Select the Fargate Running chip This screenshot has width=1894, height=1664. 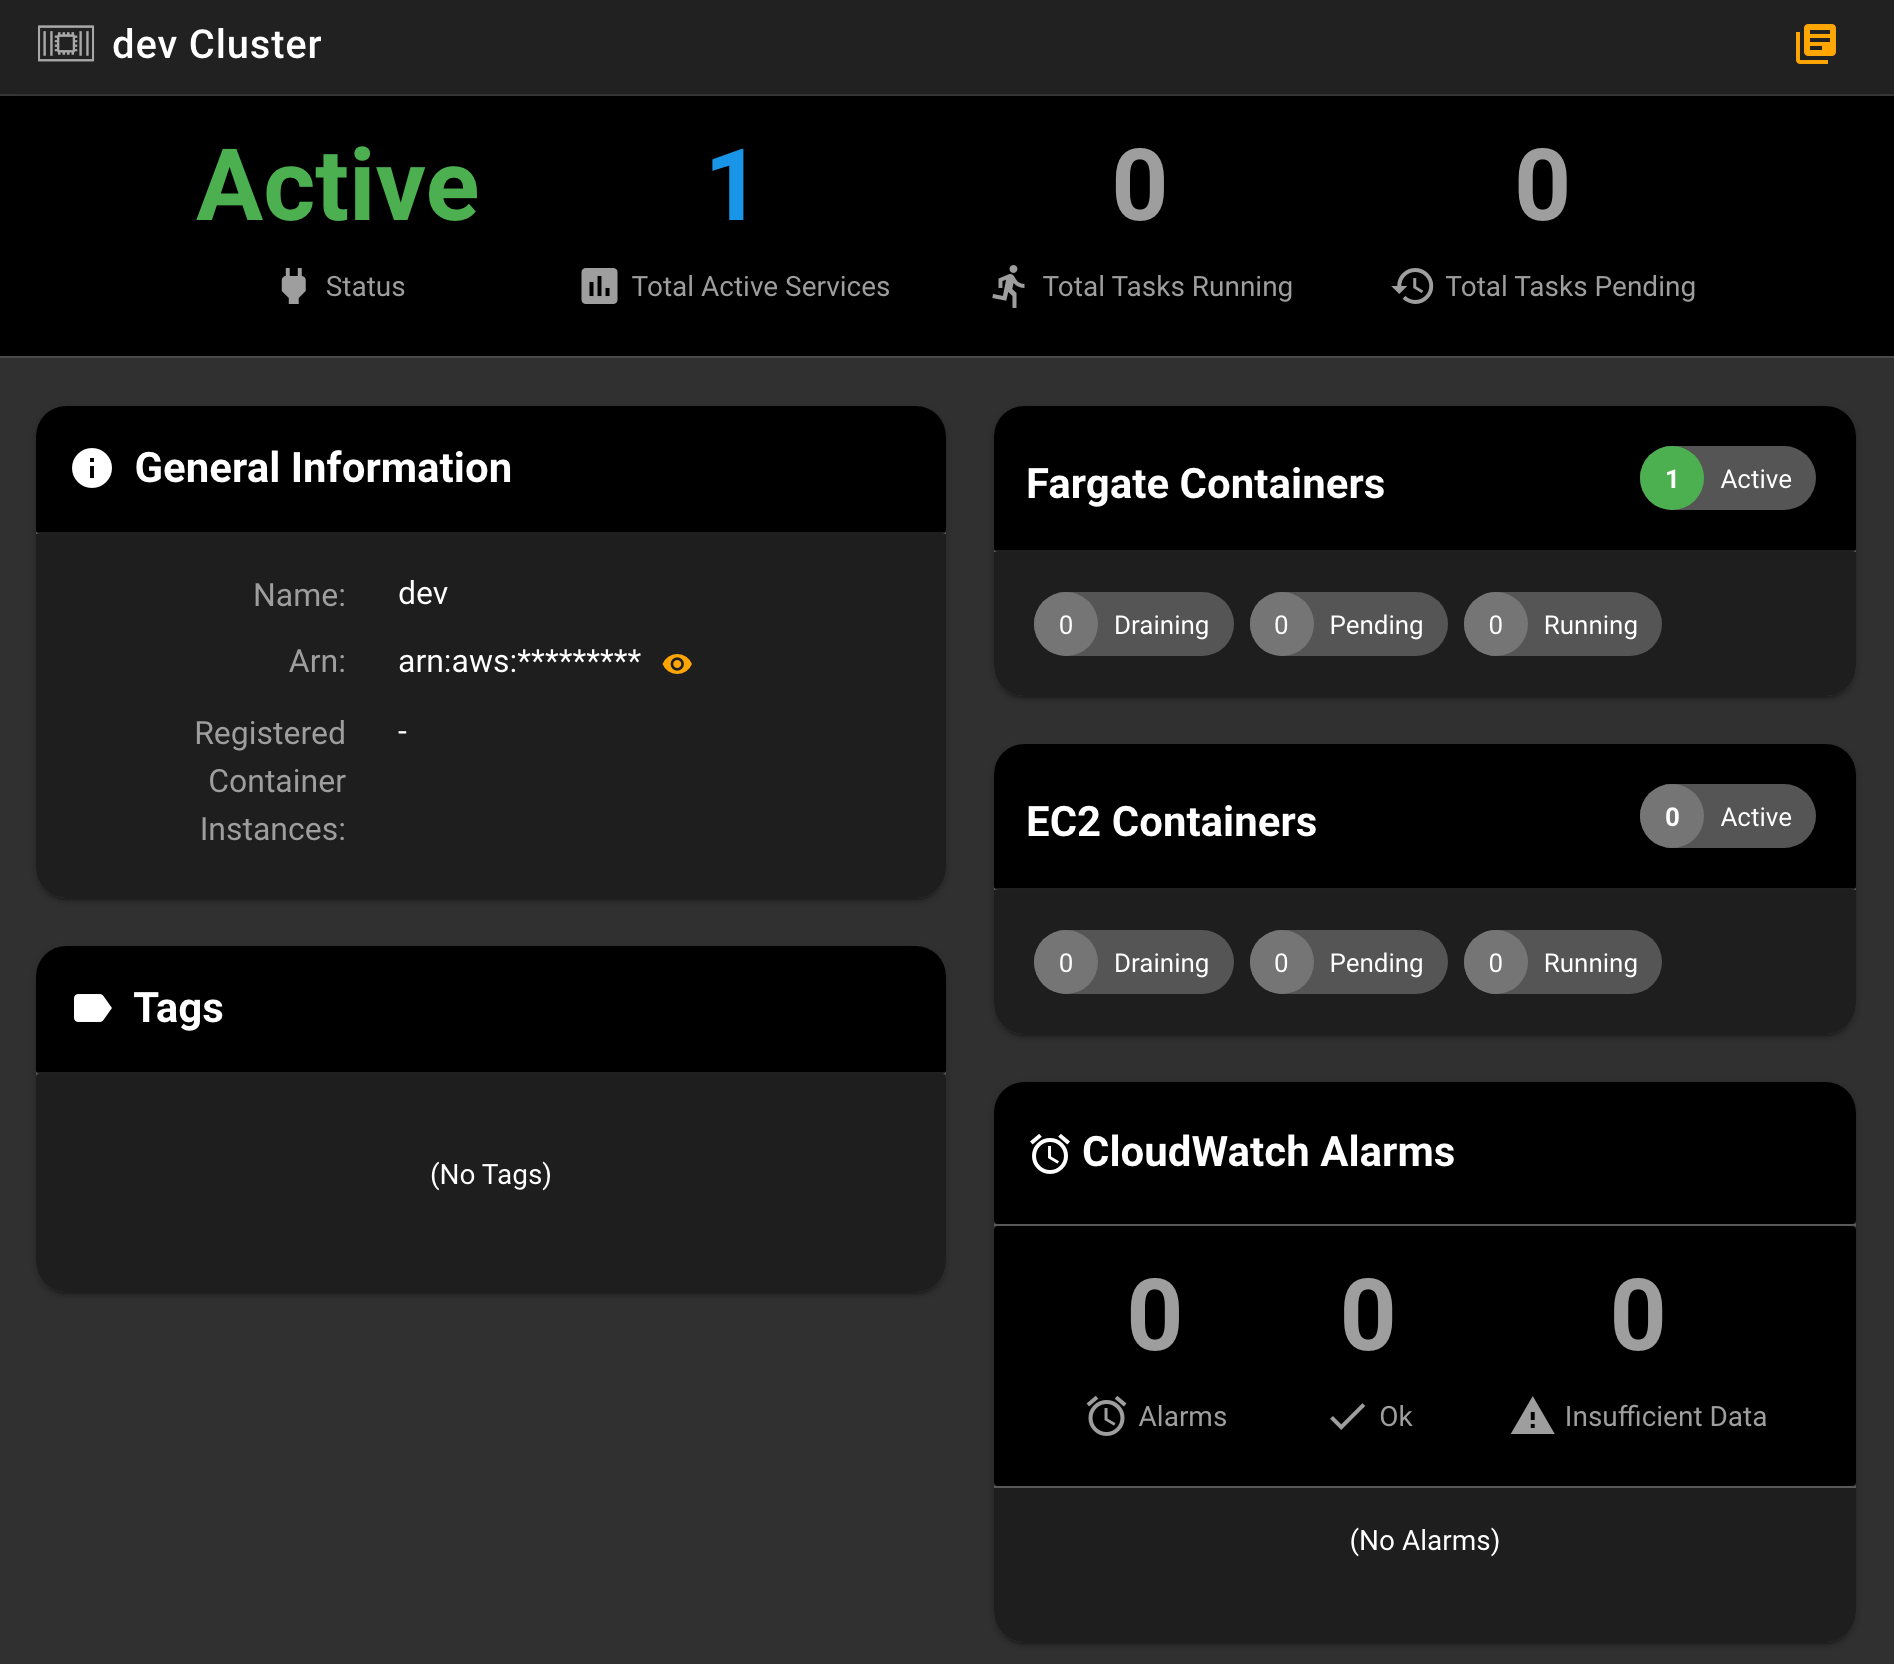[x=1562, y=625]
